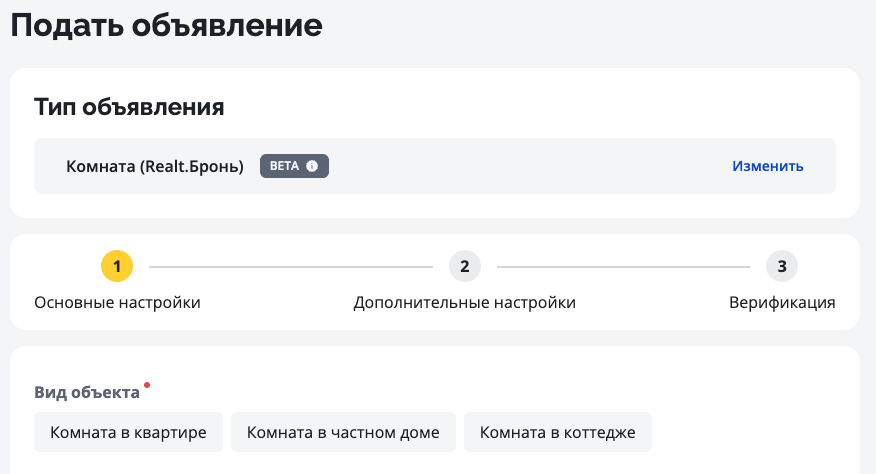Click progress line between steps 1 and 2

pos(290,267)
